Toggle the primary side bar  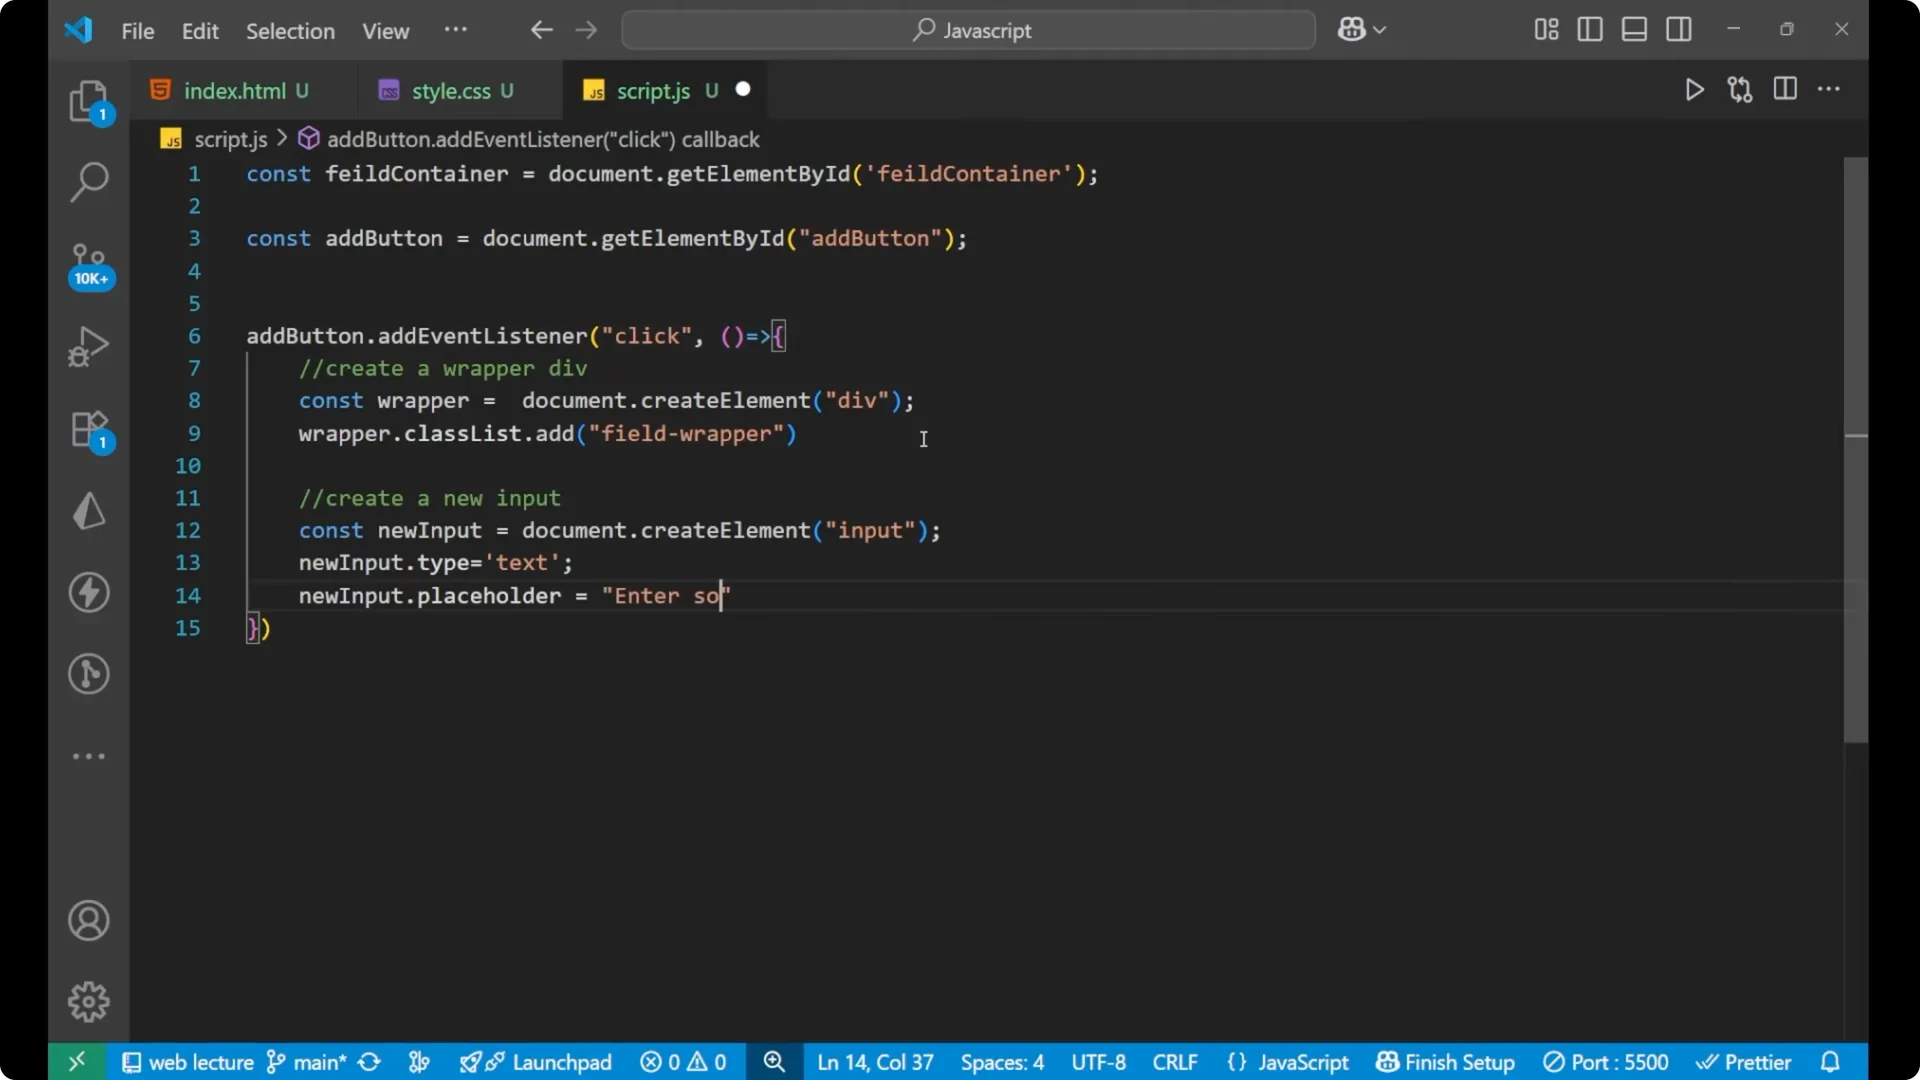click(1590, 29)
